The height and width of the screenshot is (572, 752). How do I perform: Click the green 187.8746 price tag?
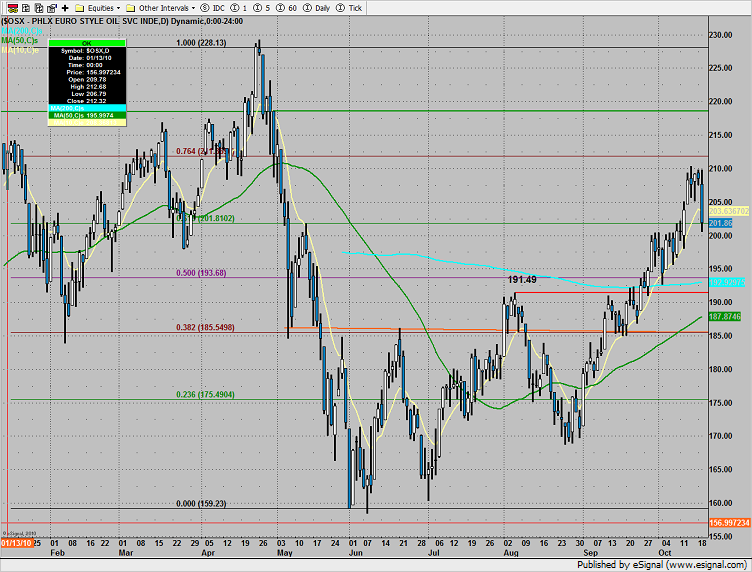click(729, 316)
